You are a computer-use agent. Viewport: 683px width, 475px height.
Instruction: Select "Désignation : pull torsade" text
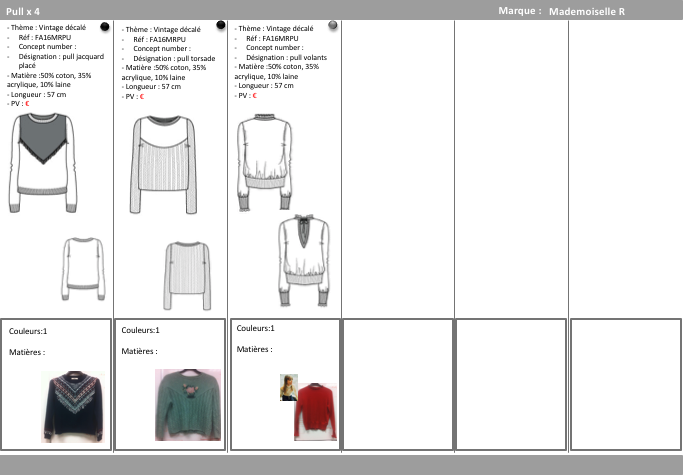click(x=174, y=58)
